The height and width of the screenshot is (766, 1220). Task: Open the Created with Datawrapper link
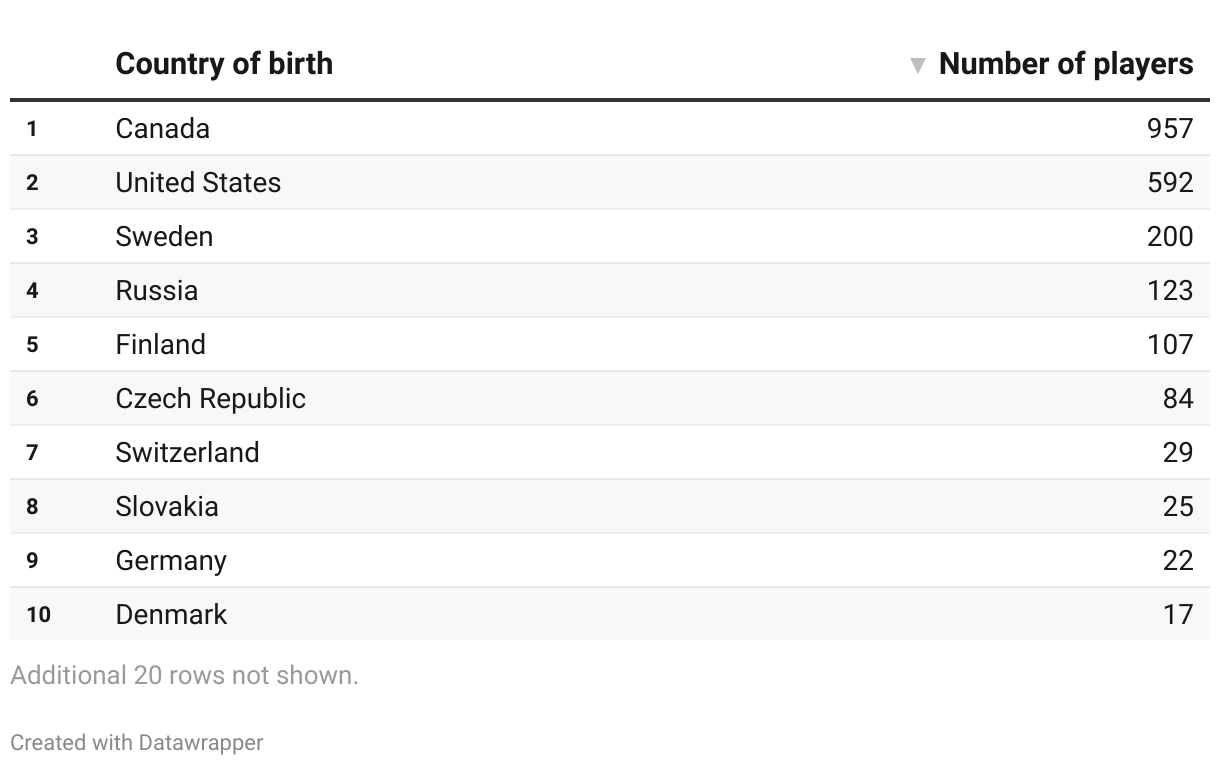[137, 742]
